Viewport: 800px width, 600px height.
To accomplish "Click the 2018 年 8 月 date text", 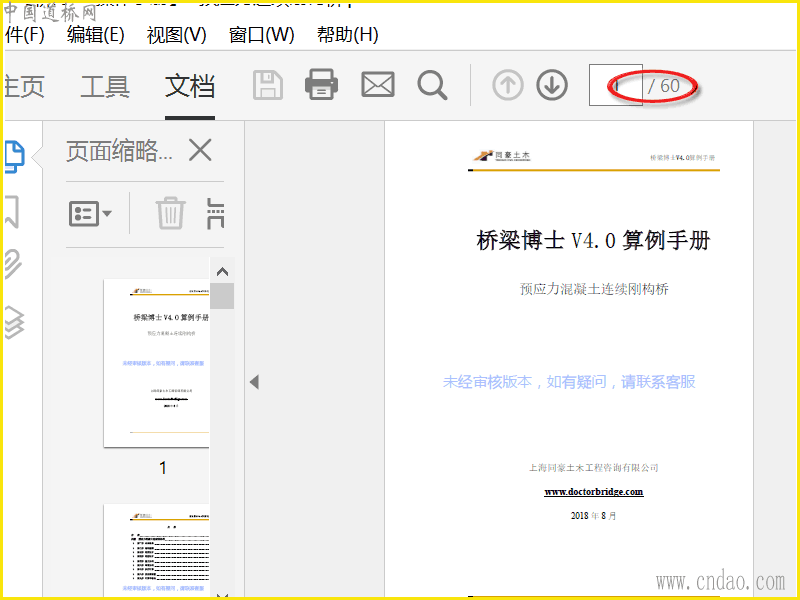I will pyautogui.click(x=593, y=516).
